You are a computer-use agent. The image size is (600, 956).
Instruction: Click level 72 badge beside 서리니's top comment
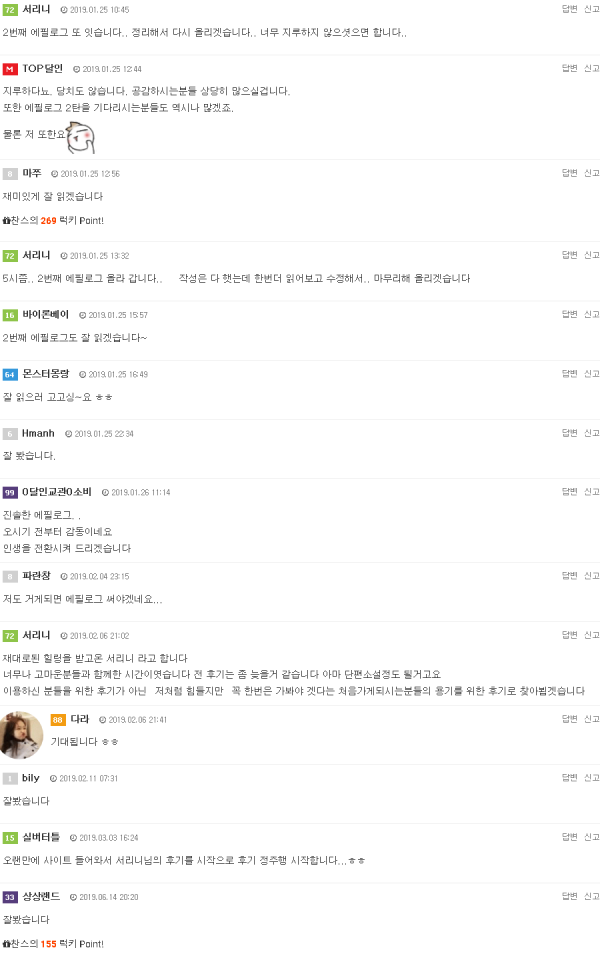[10, 10]
